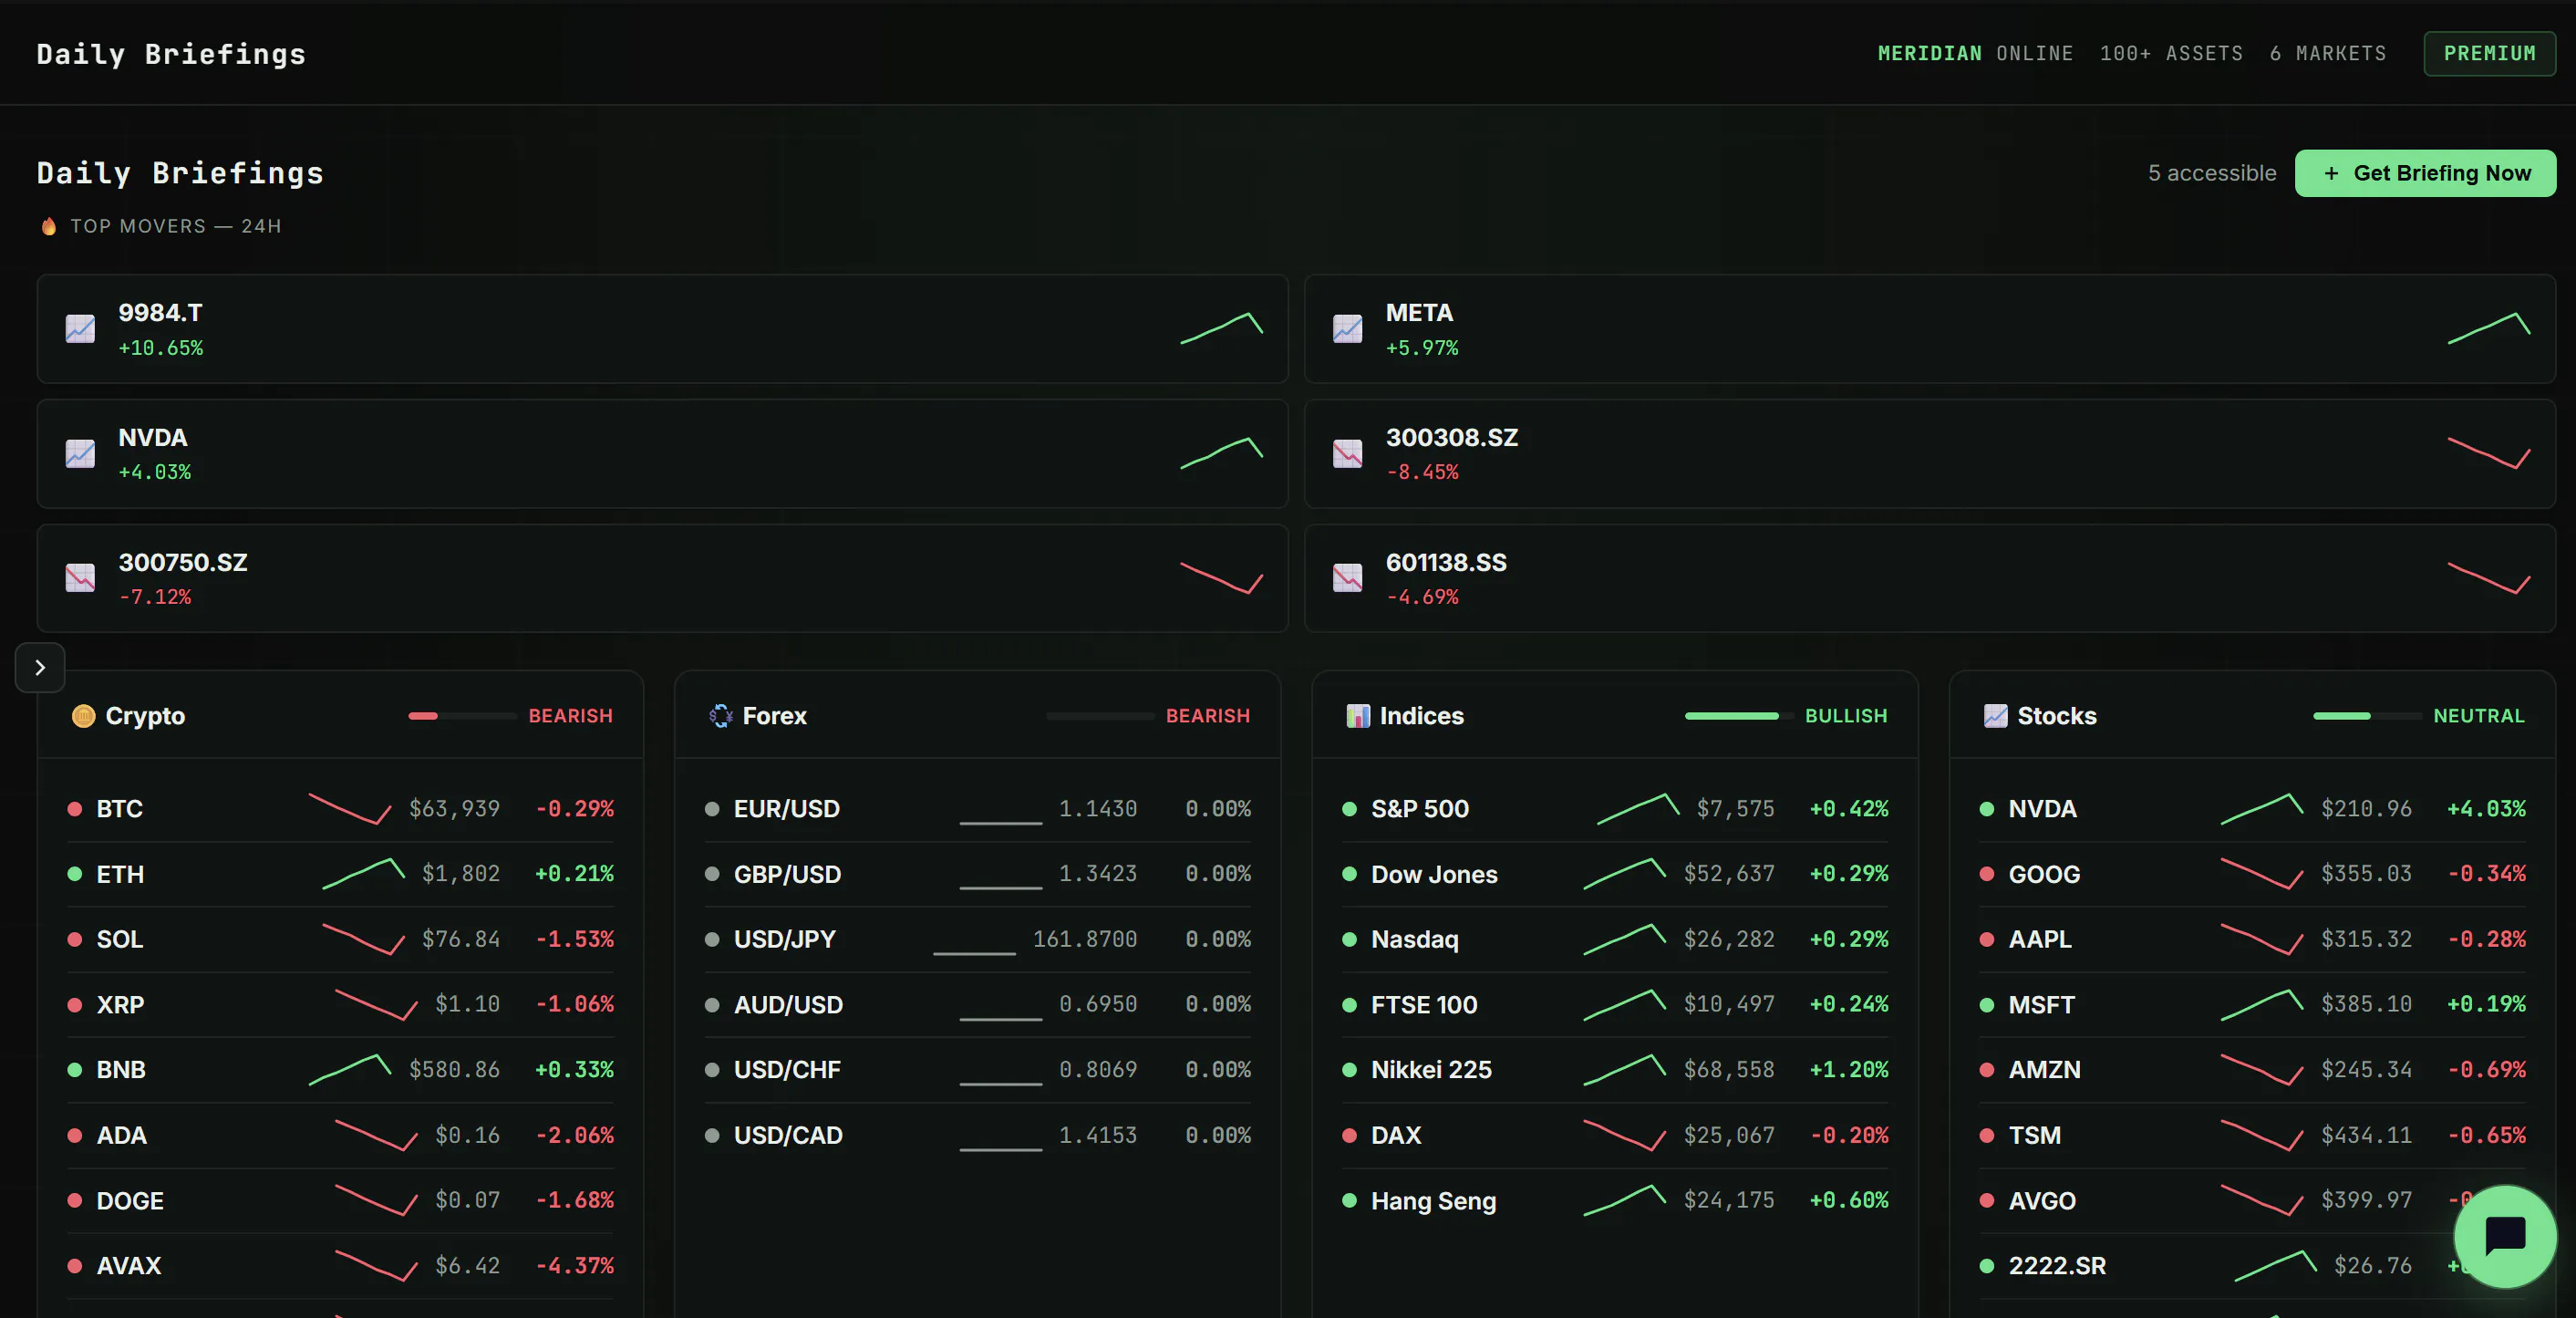This screenshot has height=1318, width=2576.
Task: Open the AAPL stock row
Action: click(x=2252, y=939)
